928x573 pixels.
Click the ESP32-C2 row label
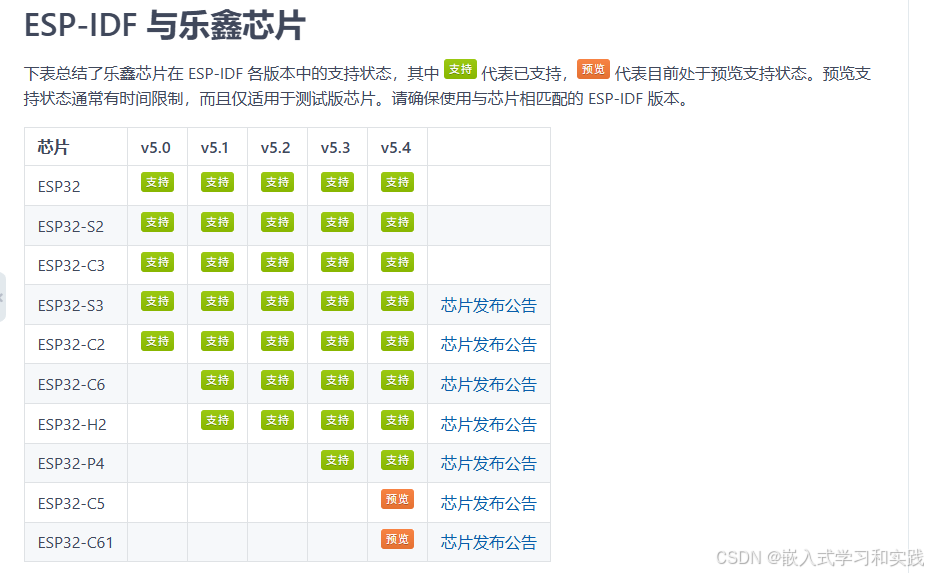(x=71, y=345)
